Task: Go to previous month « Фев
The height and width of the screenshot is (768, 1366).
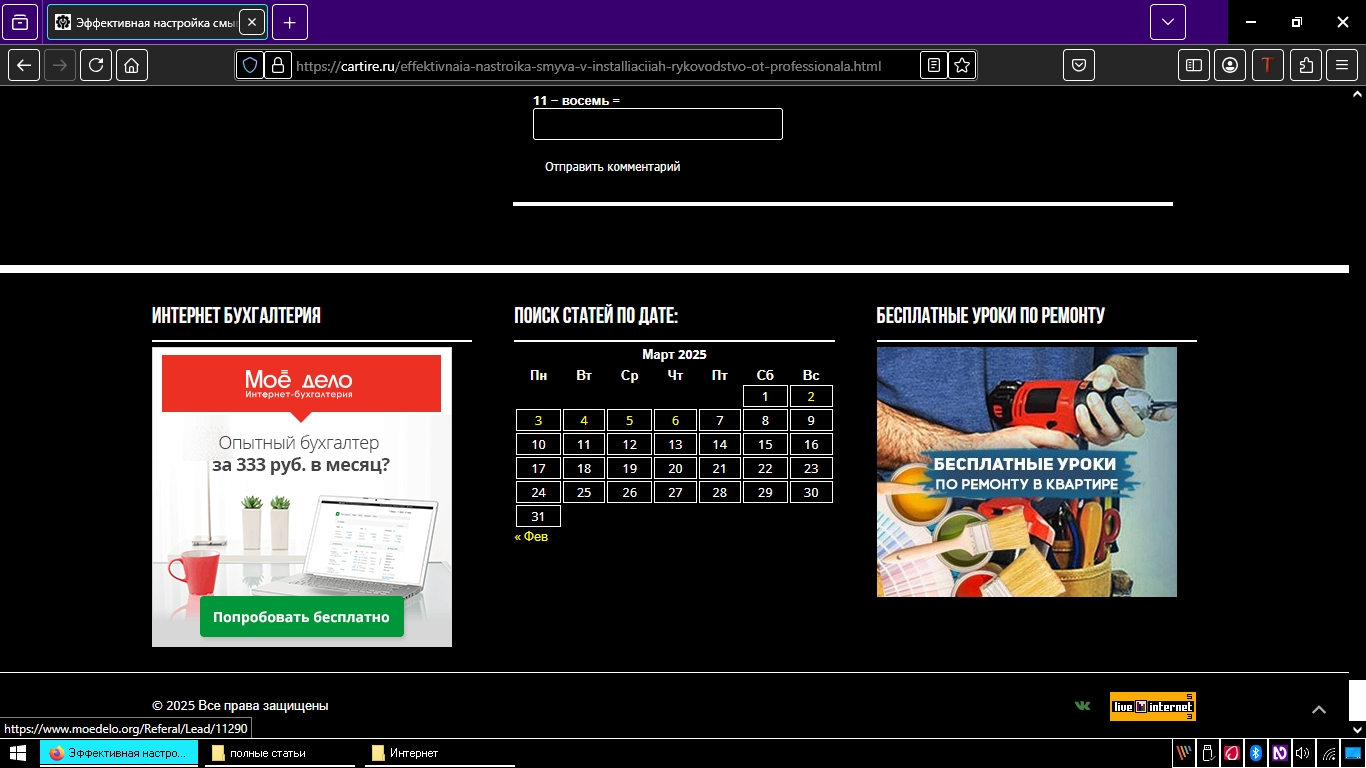Action: [x=531, y=537]
